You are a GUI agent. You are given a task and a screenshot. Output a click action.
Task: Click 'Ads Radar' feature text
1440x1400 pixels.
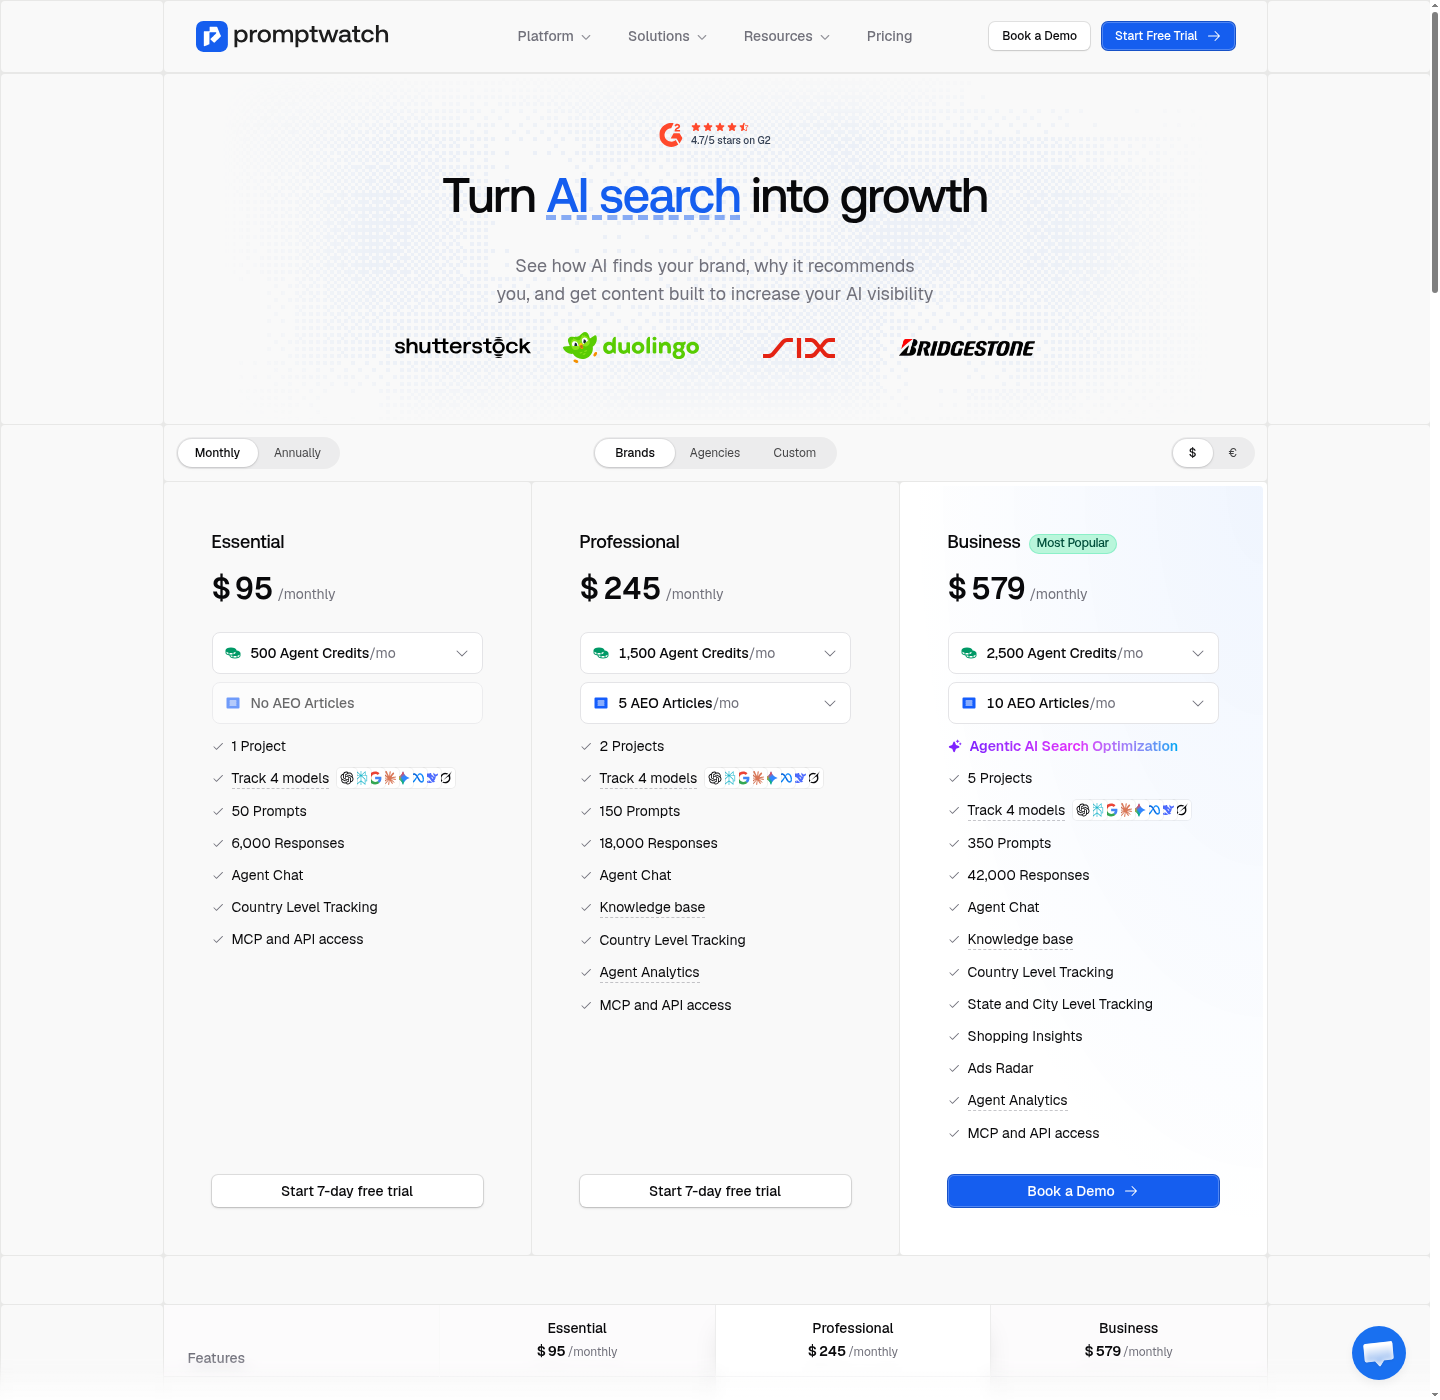tap(1000, 1068)
